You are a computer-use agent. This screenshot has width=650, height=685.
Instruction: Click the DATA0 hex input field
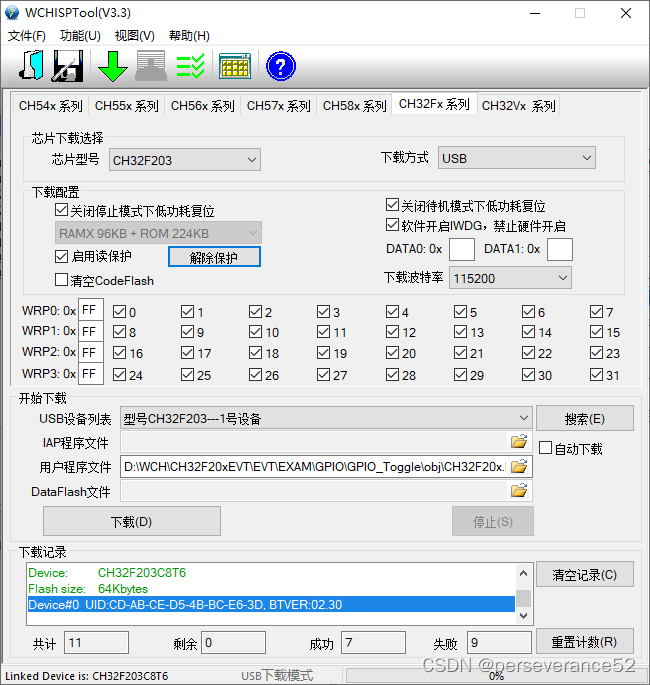[462, 249]
